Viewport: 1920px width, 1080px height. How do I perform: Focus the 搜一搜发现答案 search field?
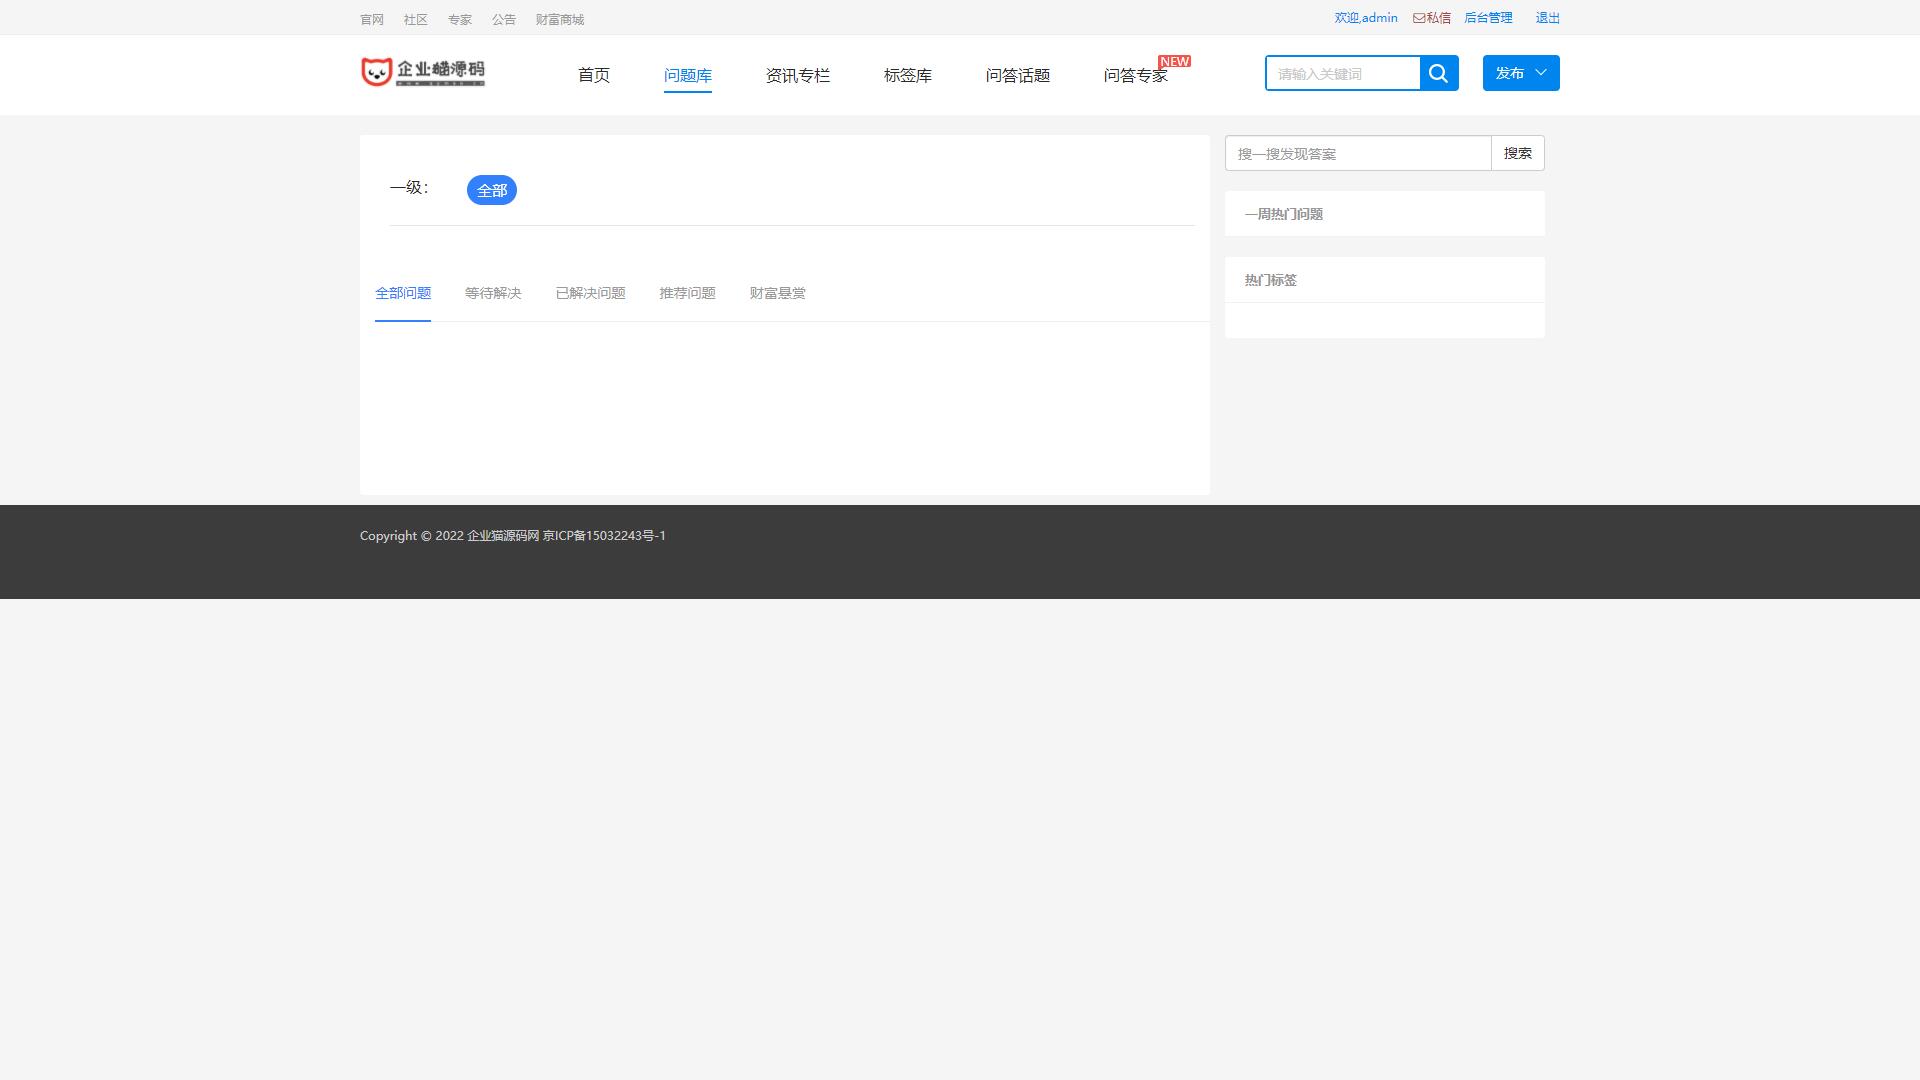coord(1357,153)
